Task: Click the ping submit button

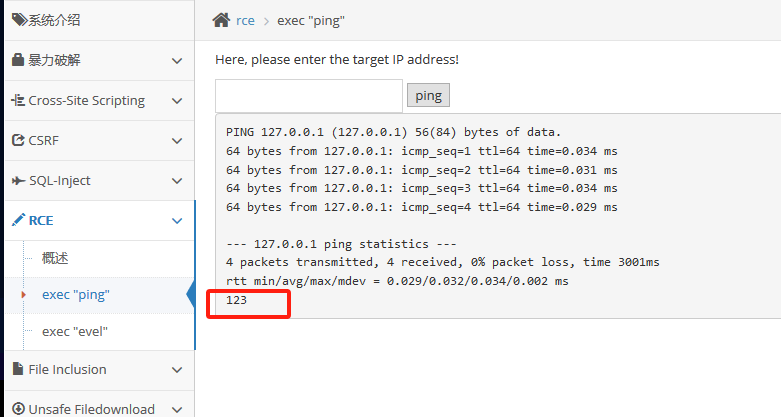Action: pyautogui.click(x=428, y=95)
